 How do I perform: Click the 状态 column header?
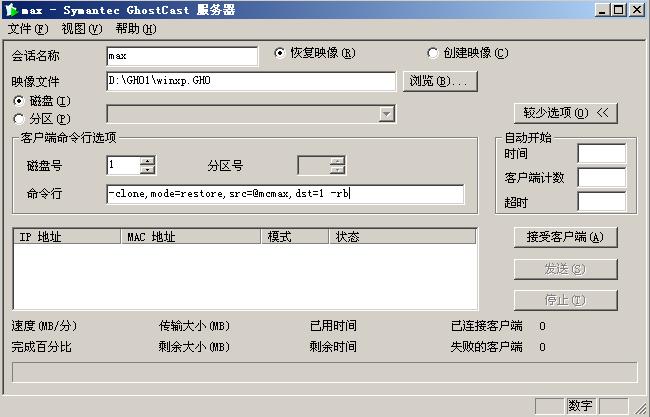402,237
